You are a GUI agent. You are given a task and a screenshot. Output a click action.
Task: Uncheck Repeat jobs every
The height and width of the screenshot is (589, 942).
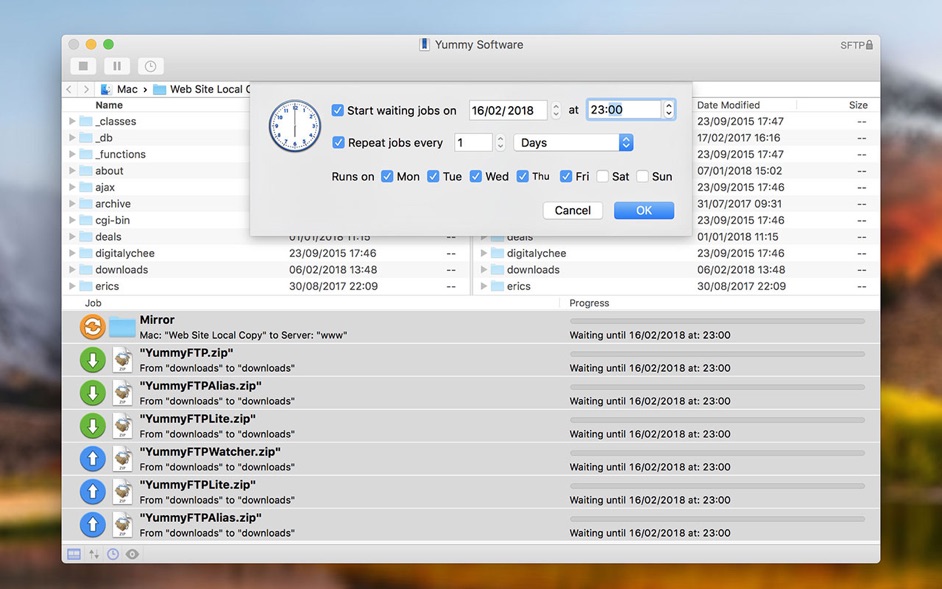point(338,142)
